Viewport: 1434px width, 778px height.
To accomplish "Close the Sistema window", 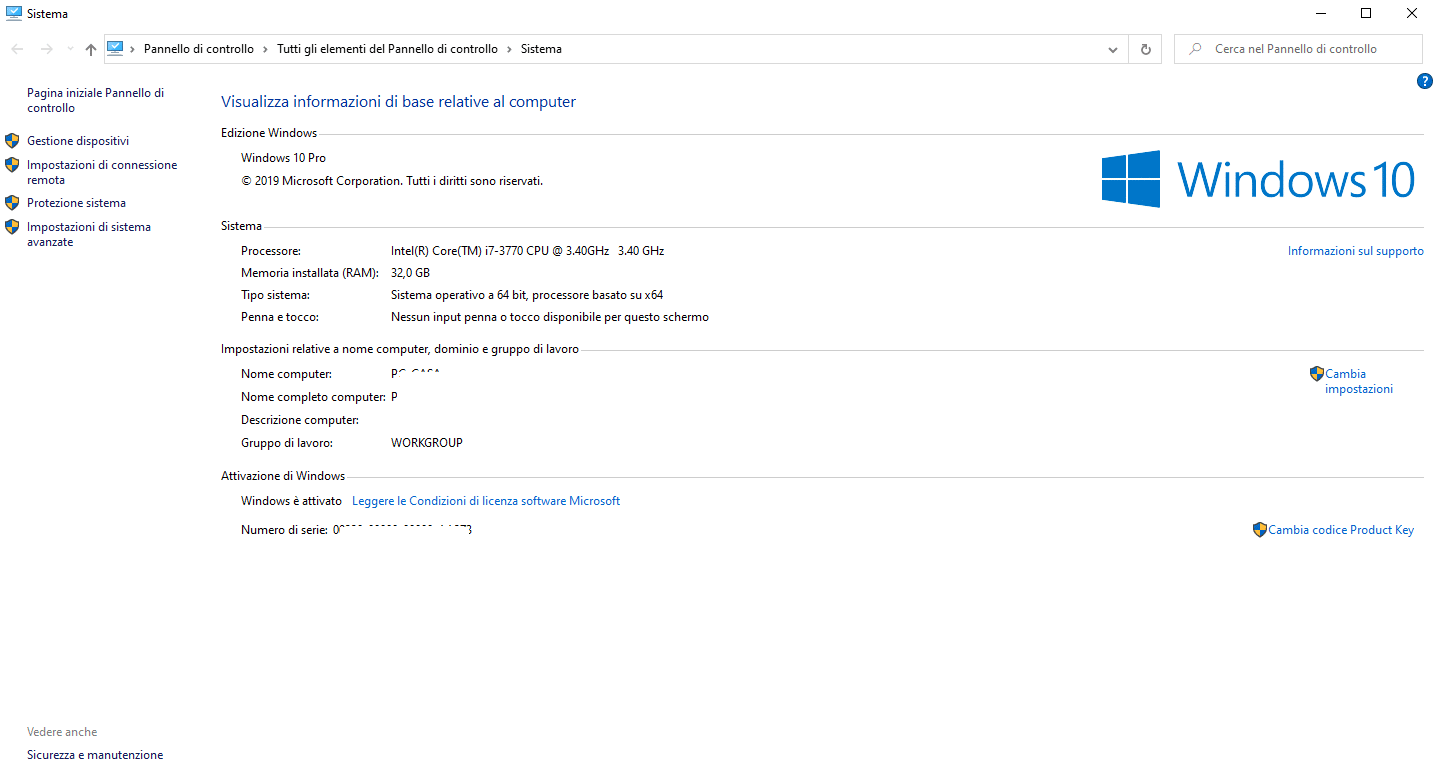I will point(1411,13).
